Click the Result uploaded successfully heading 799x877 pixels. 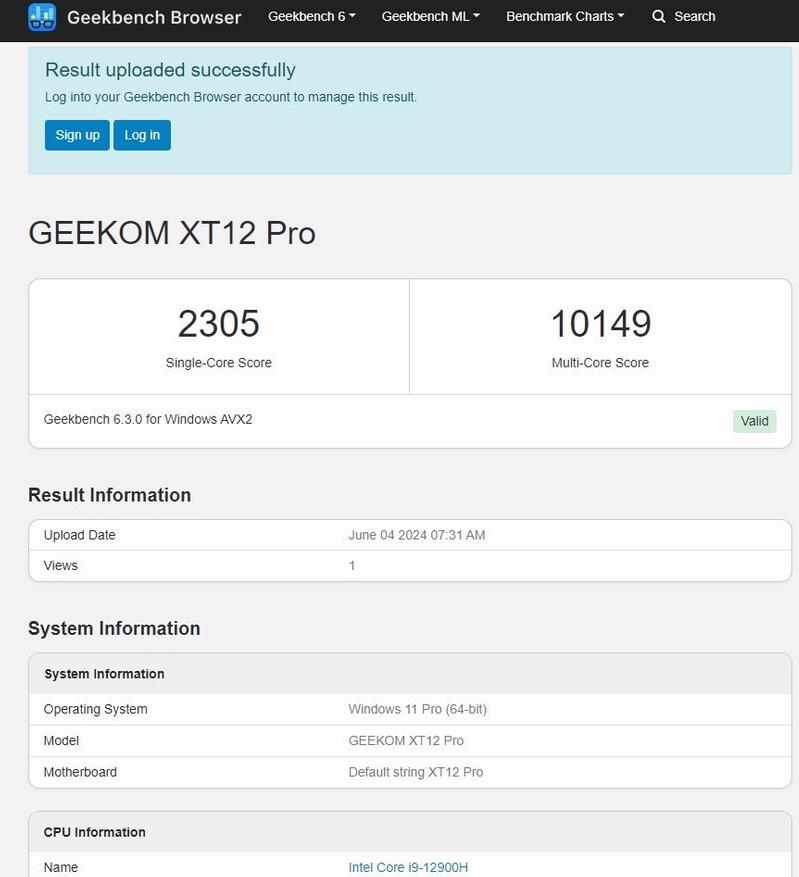pyautogui.click(x=170, y=70)
